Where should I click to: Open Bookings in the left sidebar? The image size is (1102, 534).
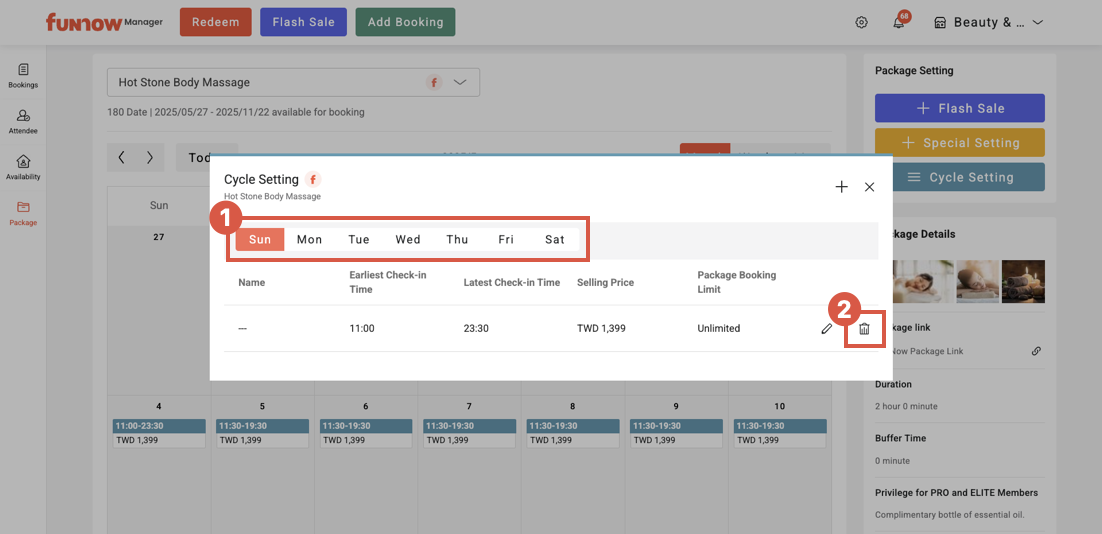[23, 76]
